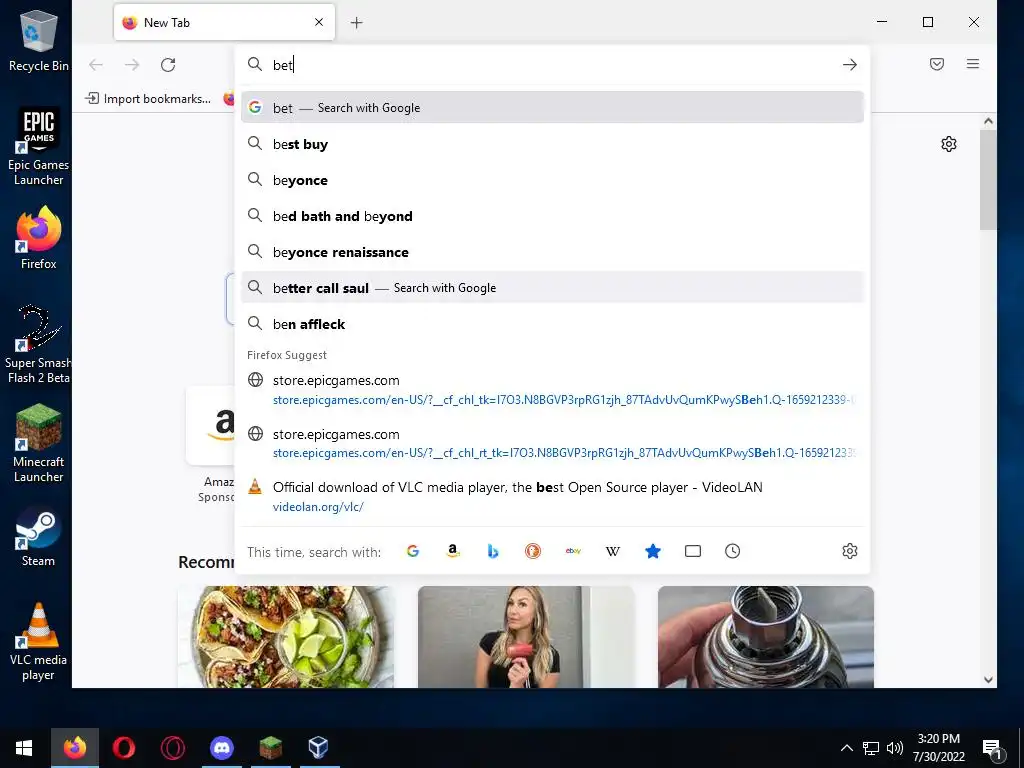Click Import bookmarks in bookmarks toolbar
This screenshot has width=1024, height=768.
149,99
